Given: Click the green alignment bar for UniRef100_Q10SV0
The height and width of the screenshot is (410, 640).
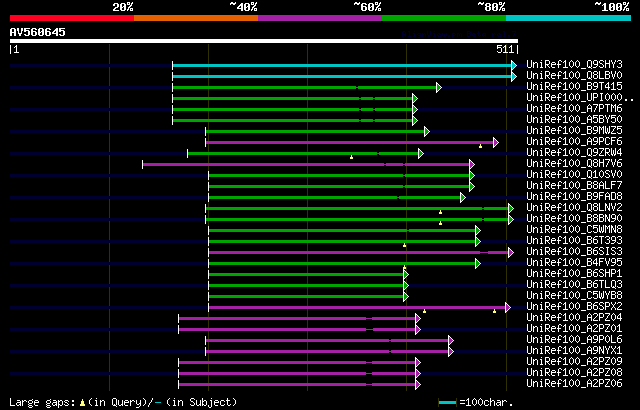Looking at the screenshot, I should (339, 175).
